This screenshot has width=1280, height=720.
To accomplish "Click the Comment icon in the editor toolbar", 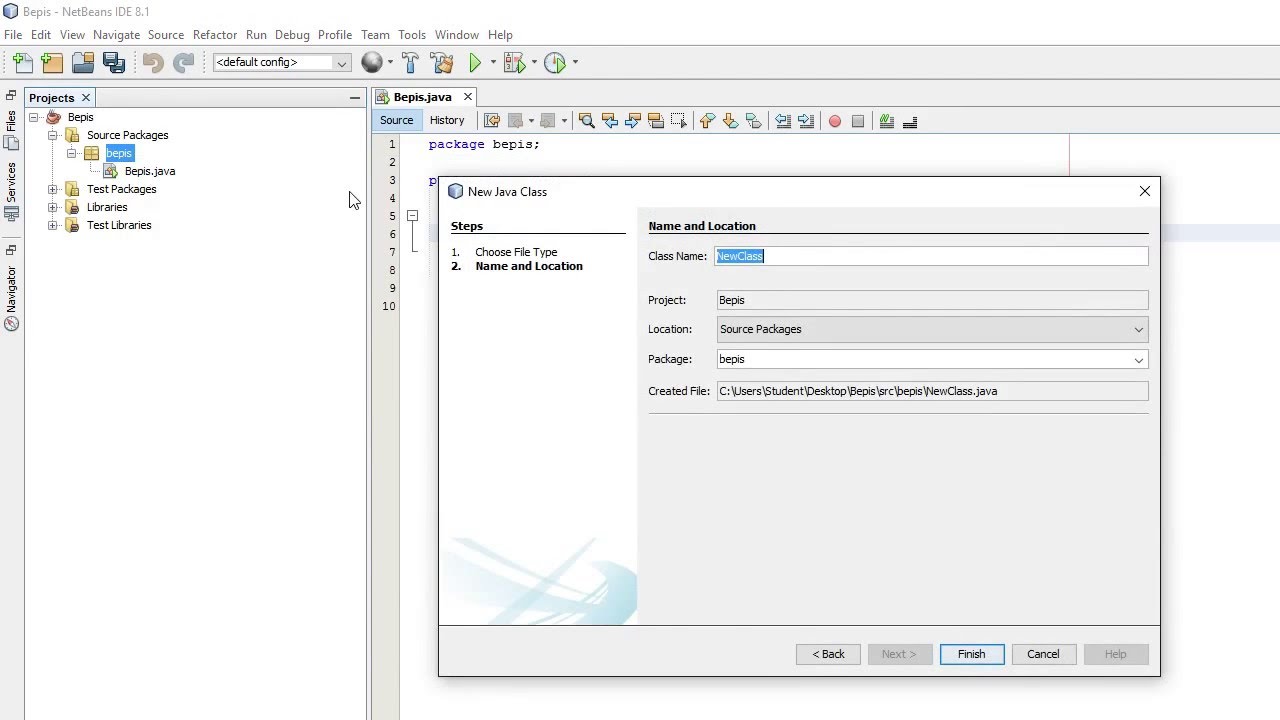I will coord(887,121).
